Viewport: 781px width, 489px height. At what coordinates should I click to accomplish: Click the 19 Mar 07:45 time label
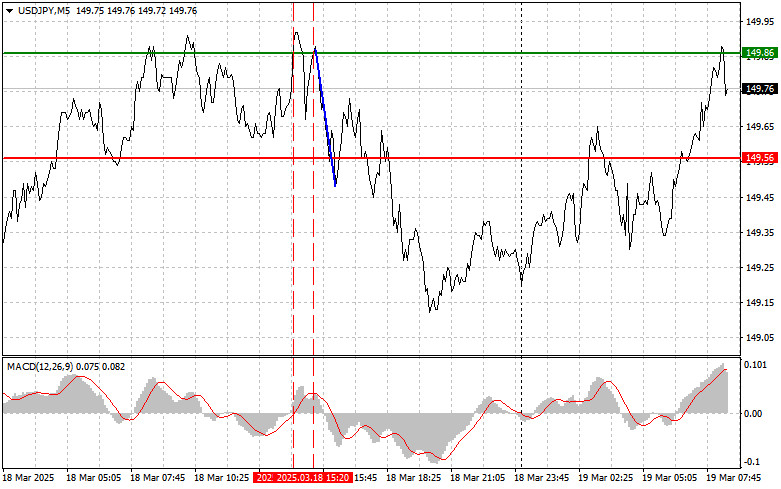[x=735, y=479]
